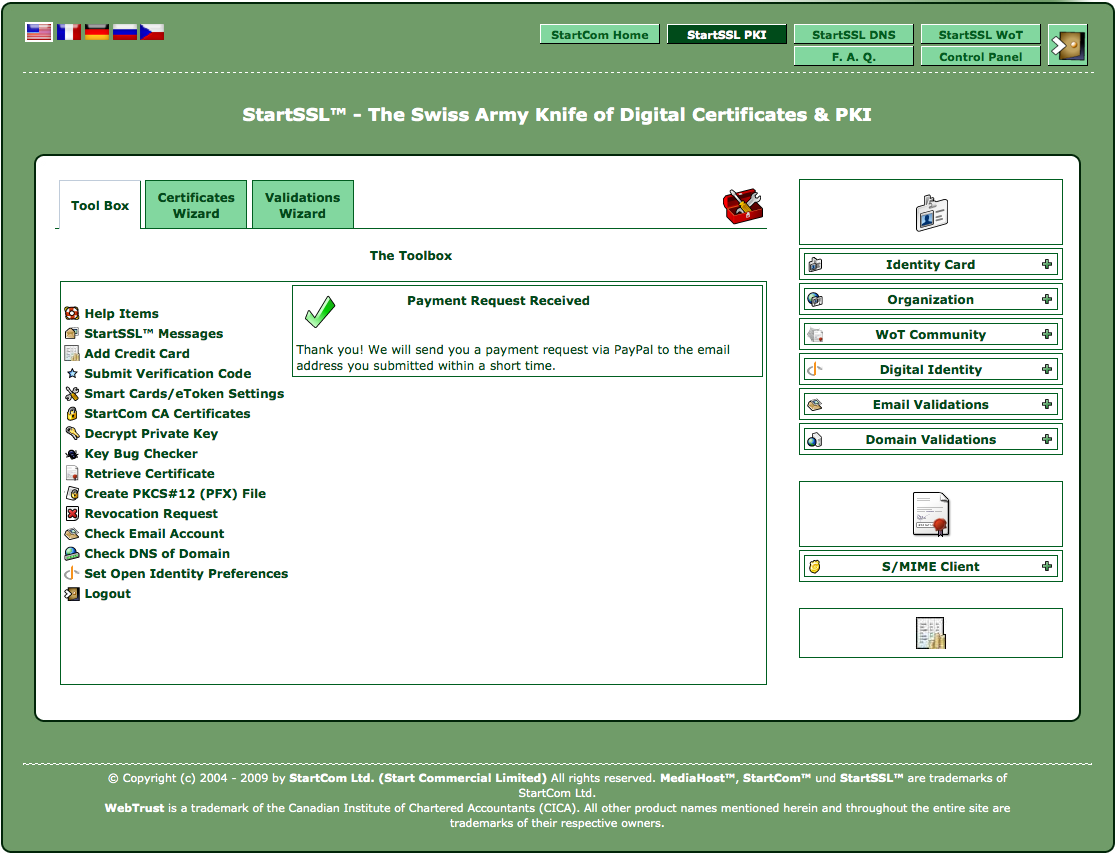This screenshot has width=1116, height=854.
Task: Open Smart Cards/eToken Settings link
Action: tap(184, 393)
